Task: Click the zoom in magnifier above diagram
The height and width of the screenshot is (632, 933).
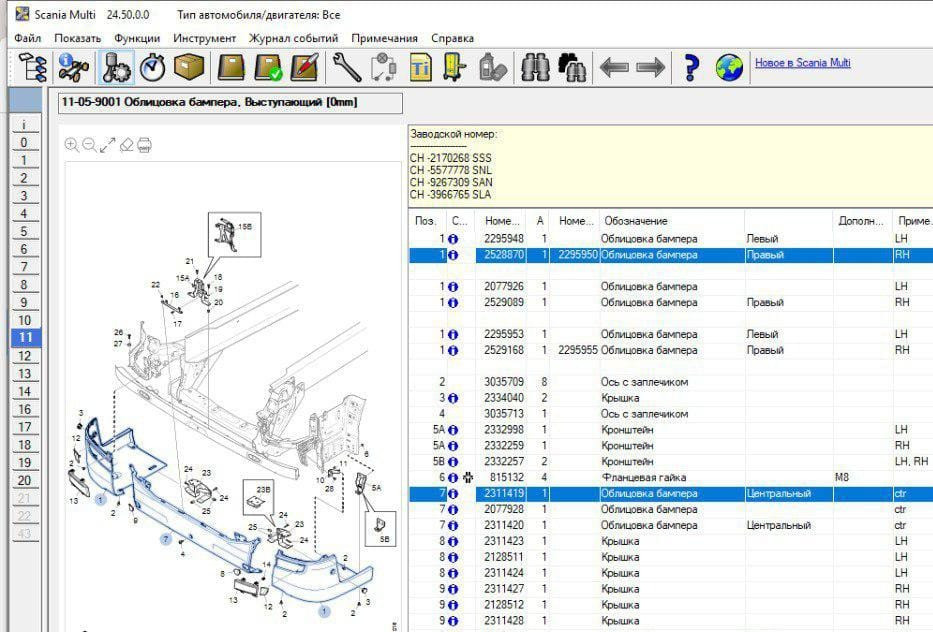Action: pos(71,145)
